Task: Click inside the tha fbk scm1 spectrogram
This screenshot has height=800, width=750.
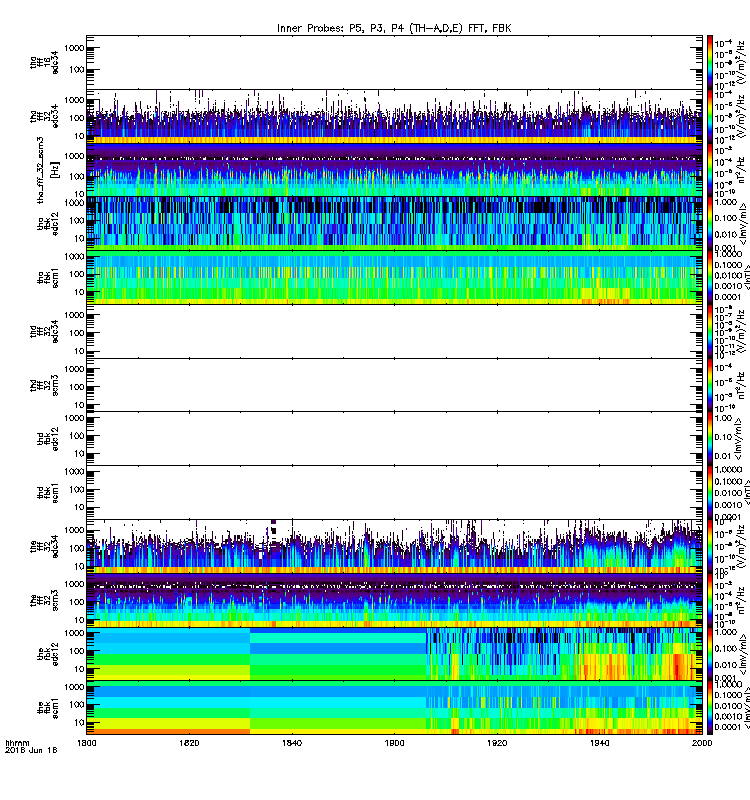Action: pos(394,278)
